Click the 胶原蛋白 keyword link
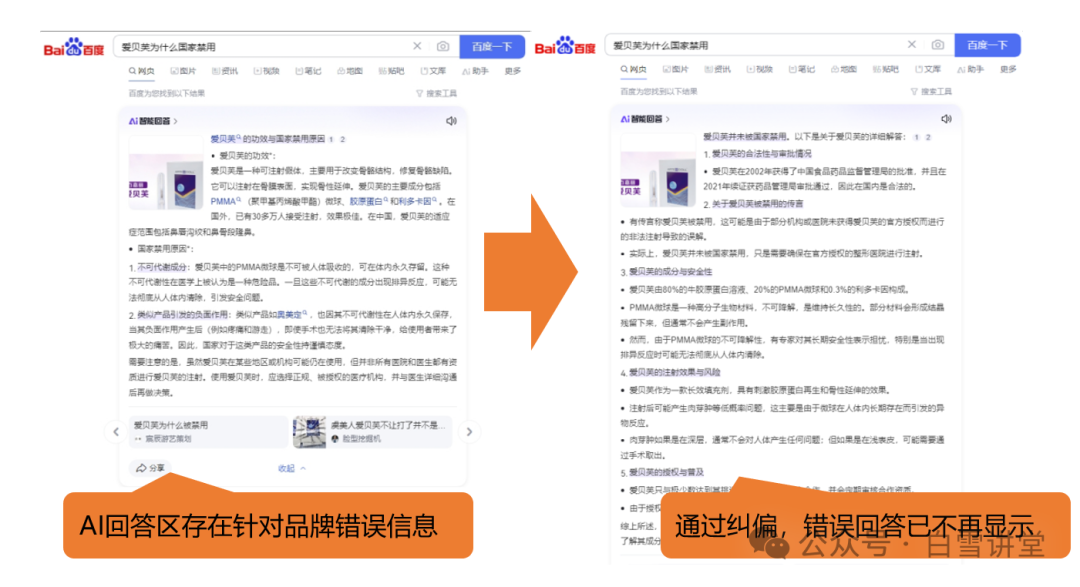Screen dimensions: 1080x587 [x=368, y=201]
